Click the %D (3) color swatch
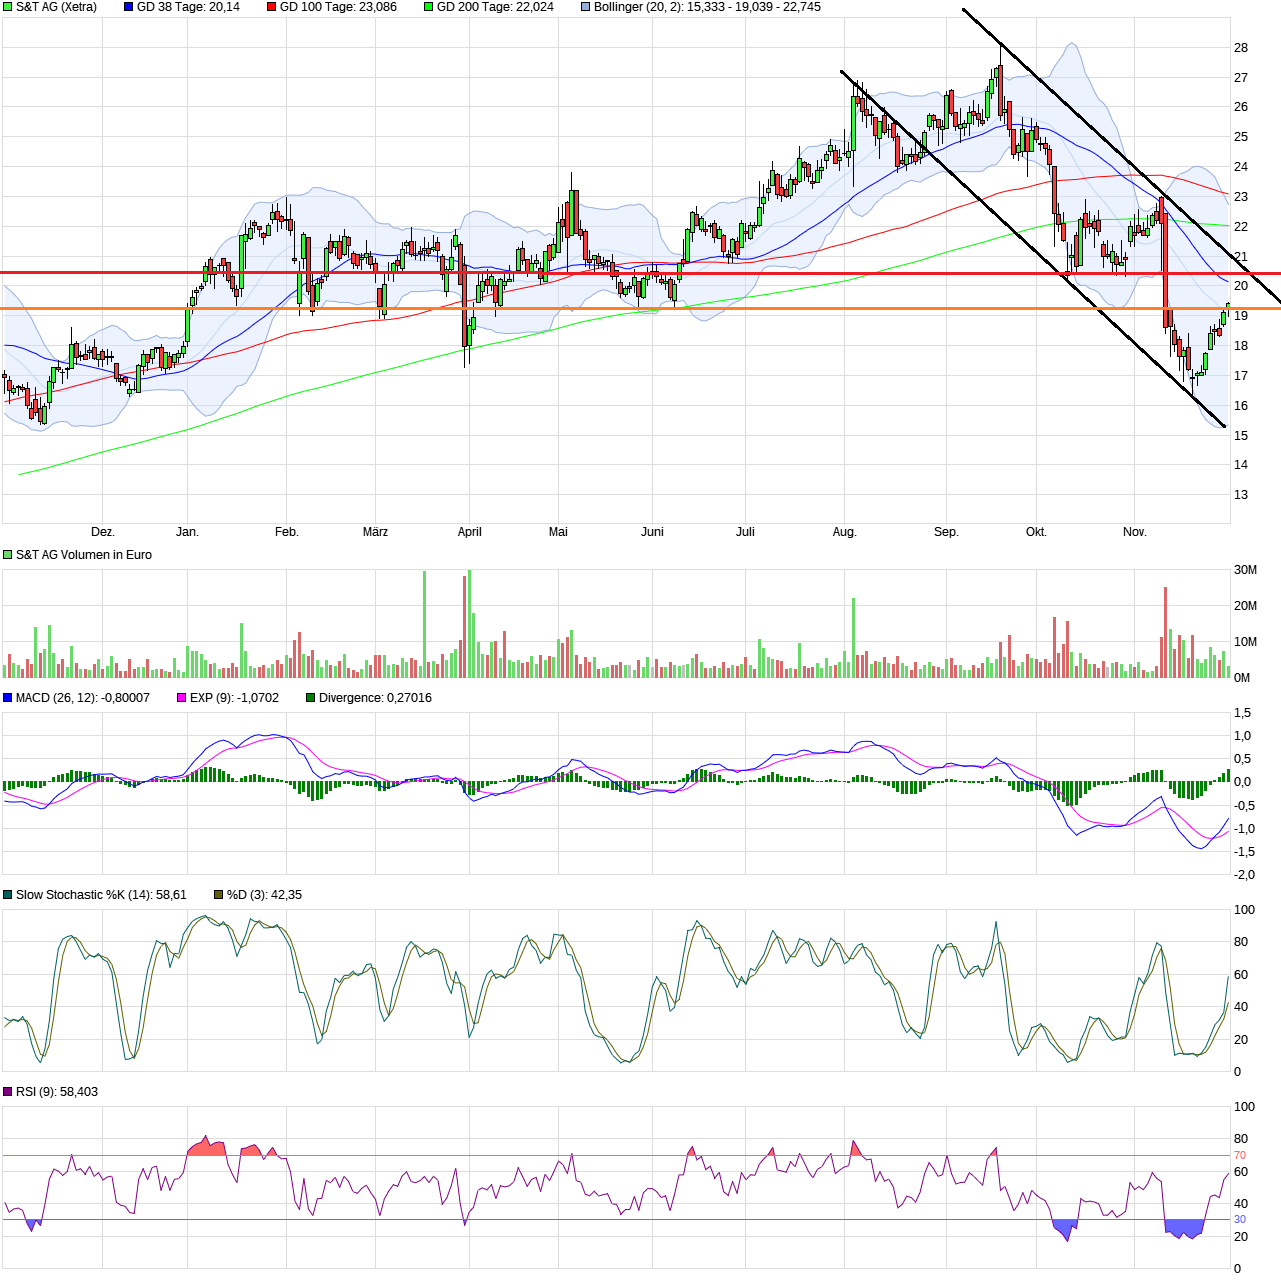 pos(216,895)
